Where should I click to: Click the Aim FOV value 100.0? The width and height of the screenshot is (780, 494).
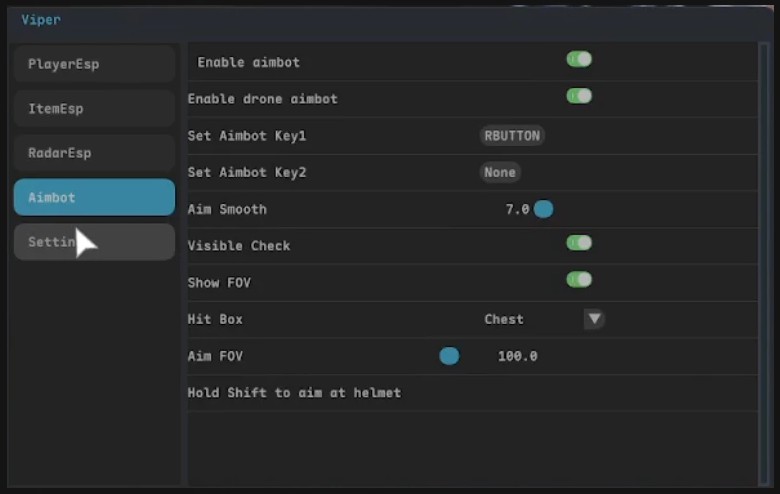point(517,356)
